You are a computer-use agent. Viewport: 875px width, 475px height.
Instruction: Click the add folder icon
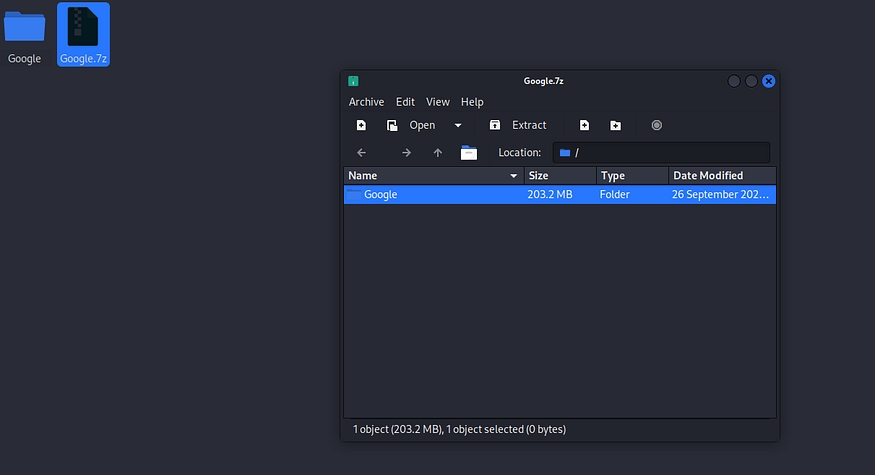[615, 125]
